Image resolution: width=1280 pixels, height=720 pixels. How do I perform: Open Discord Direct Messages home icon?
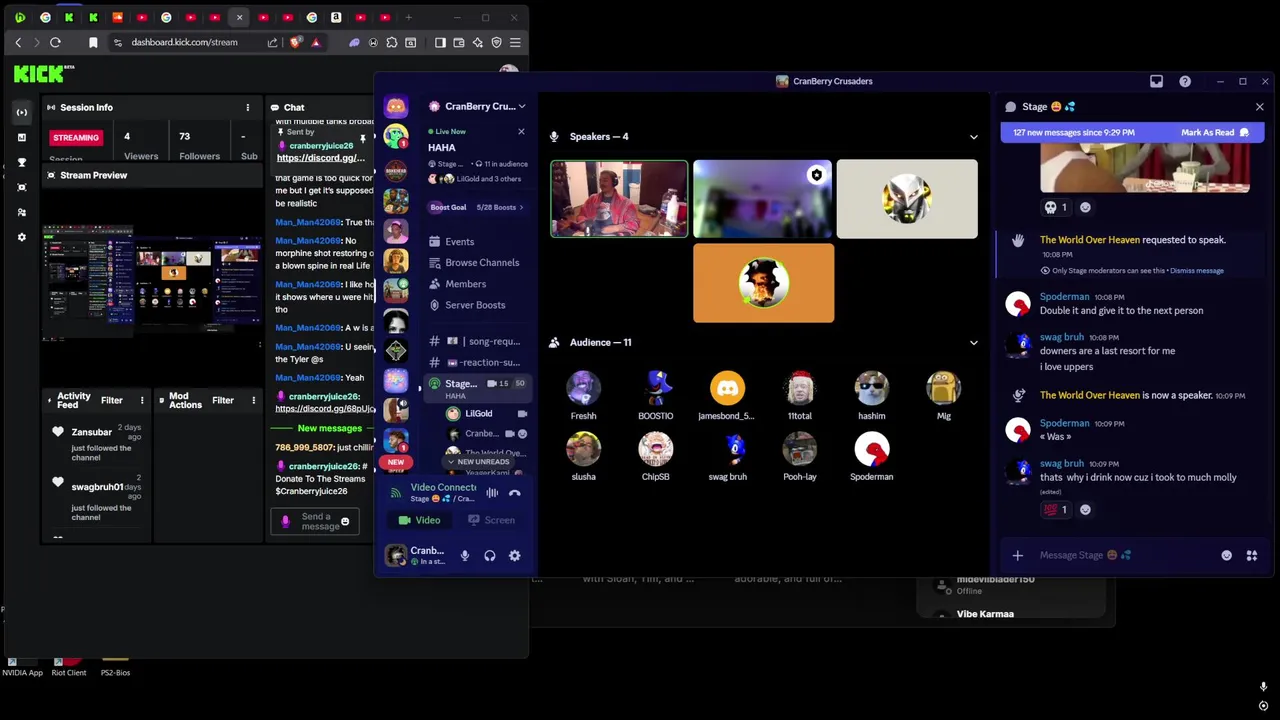point(396,107)
